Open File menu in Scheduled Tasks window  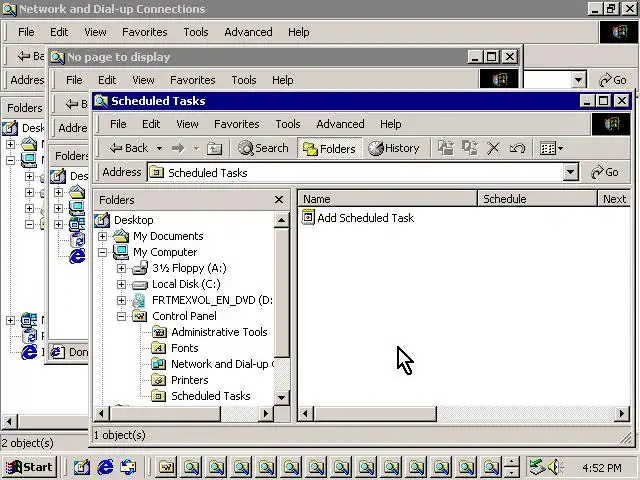[x=118, y=124]
